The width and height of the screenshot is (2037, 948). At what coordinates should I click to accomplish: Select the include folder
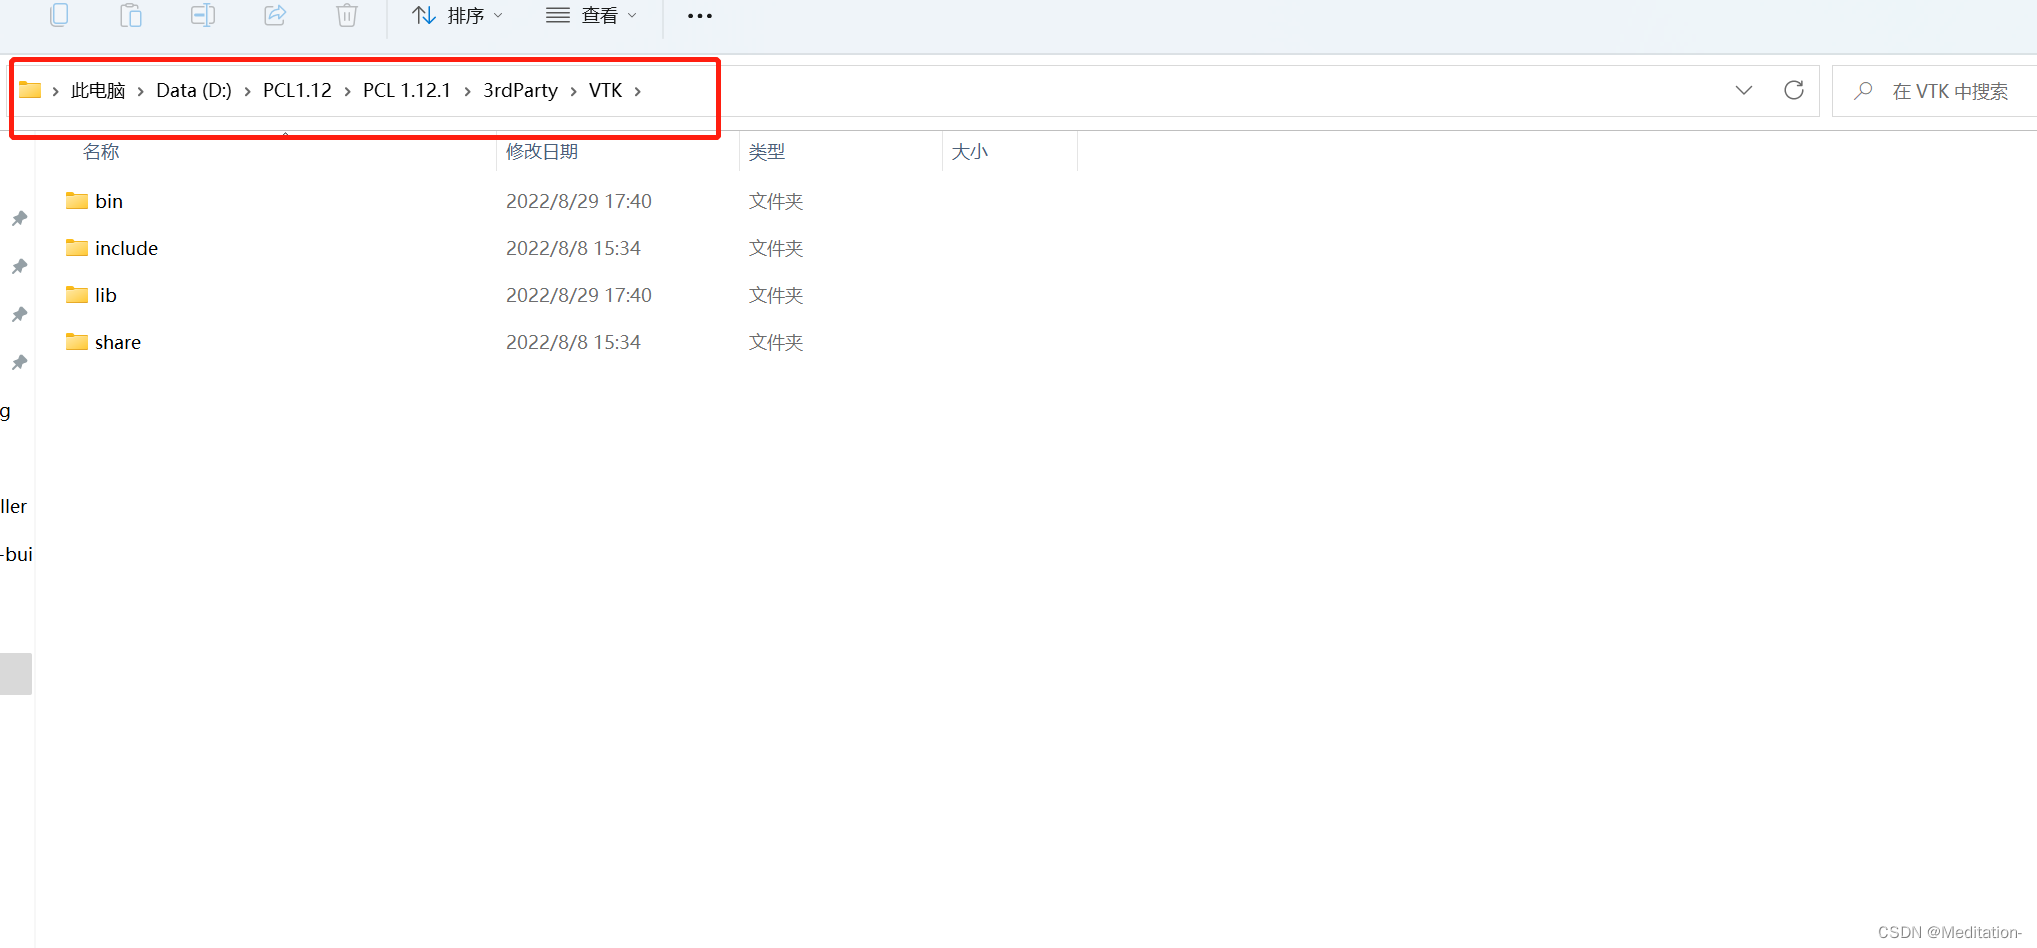[126, 248]
